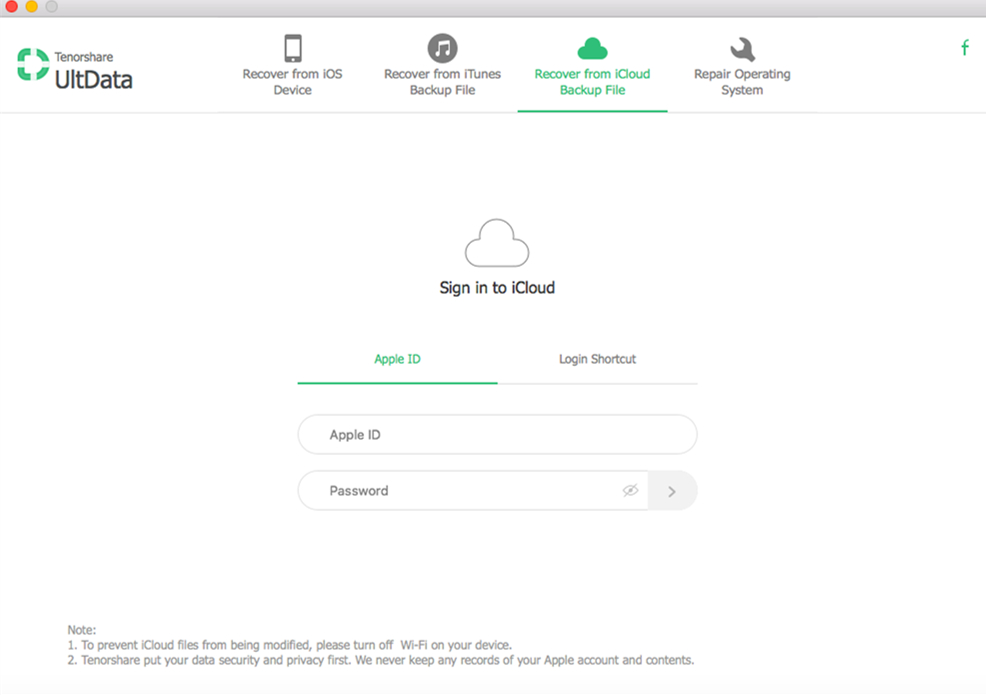The height and width of the screenshot is (695, 986).
Task: Click the large cloud outline above Sign in
Action: point(497,243)
